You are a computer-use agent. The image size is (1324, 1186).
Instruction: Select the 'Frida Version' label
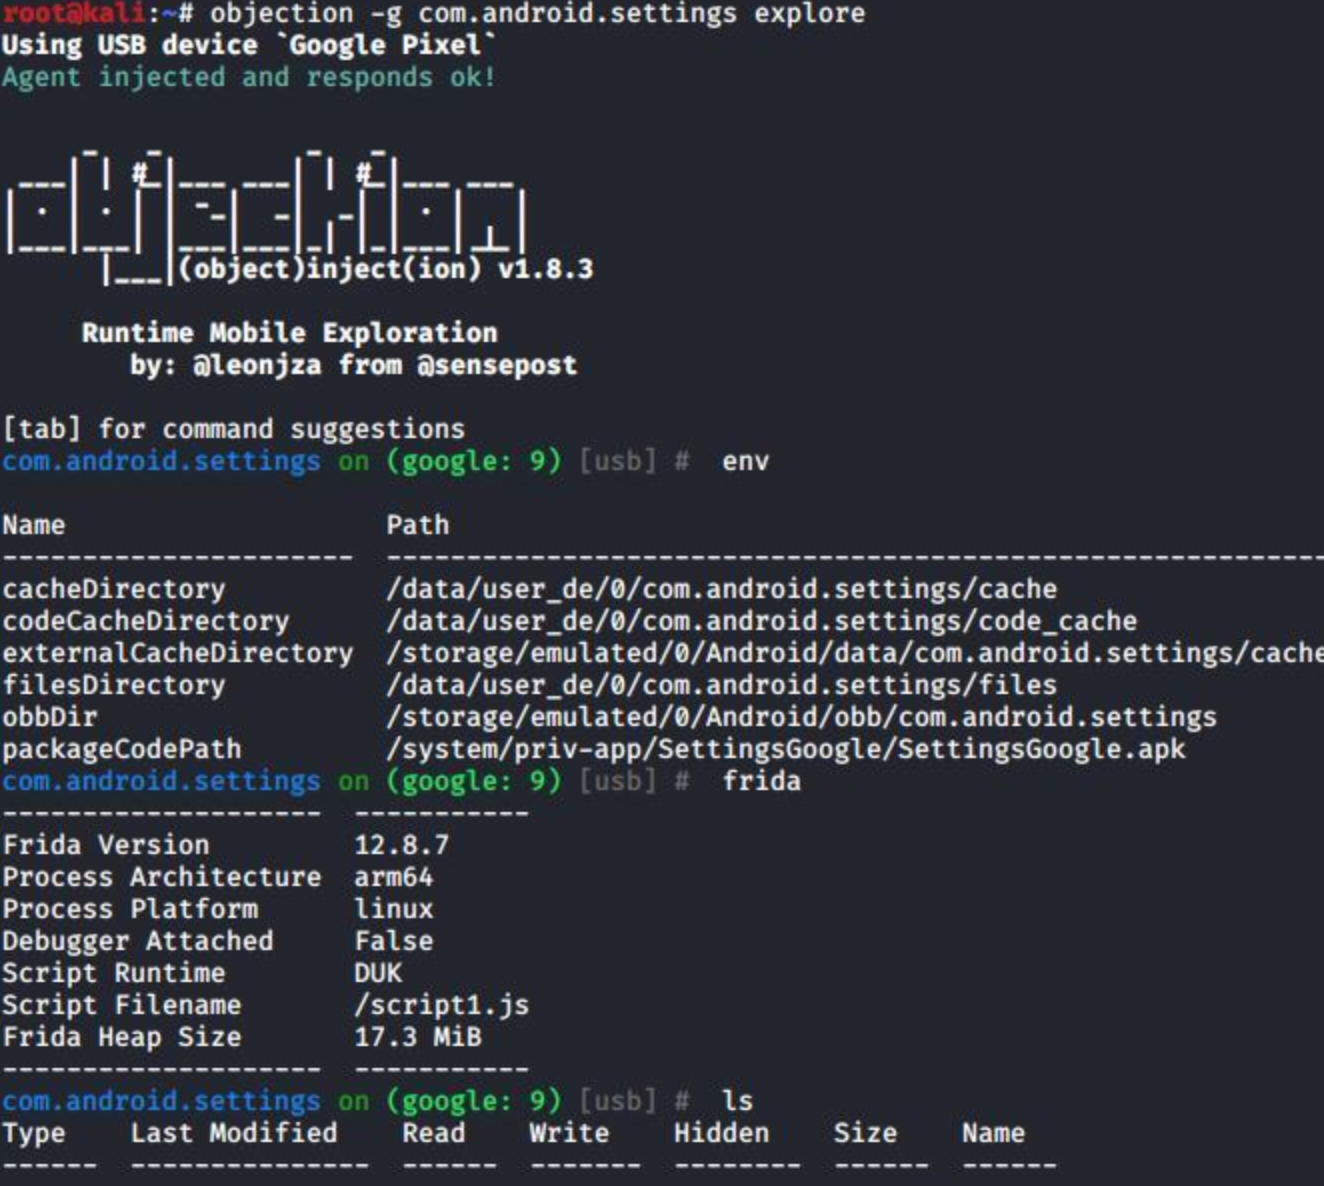click(106, 845)
